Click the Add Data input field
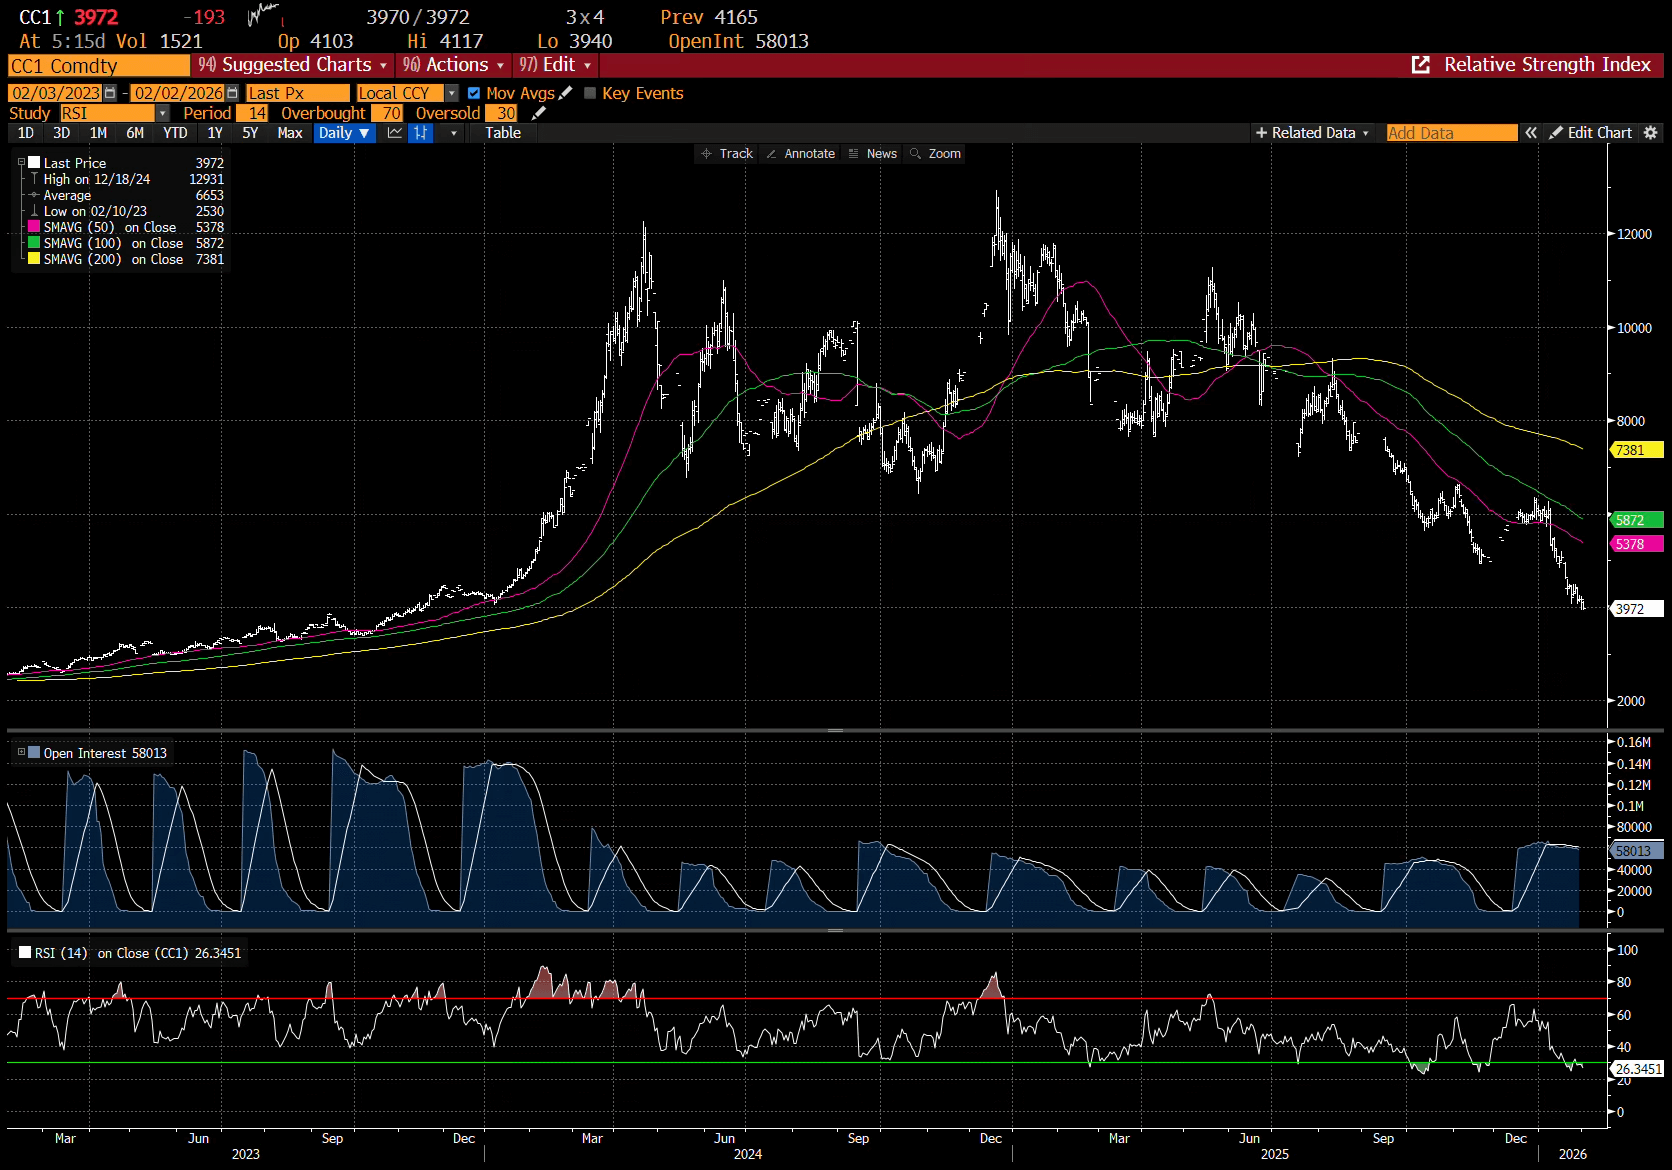 (1452, 133)
